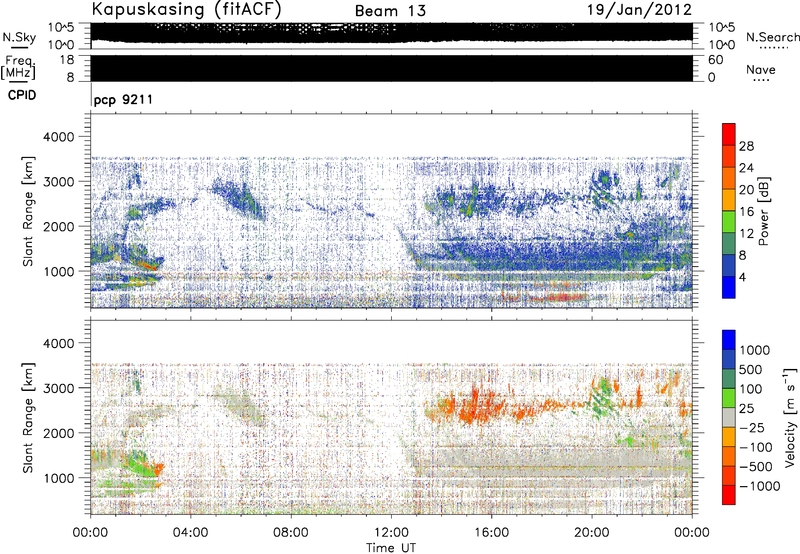Click the Slant Range label of velocity panel

click(28, 418)
